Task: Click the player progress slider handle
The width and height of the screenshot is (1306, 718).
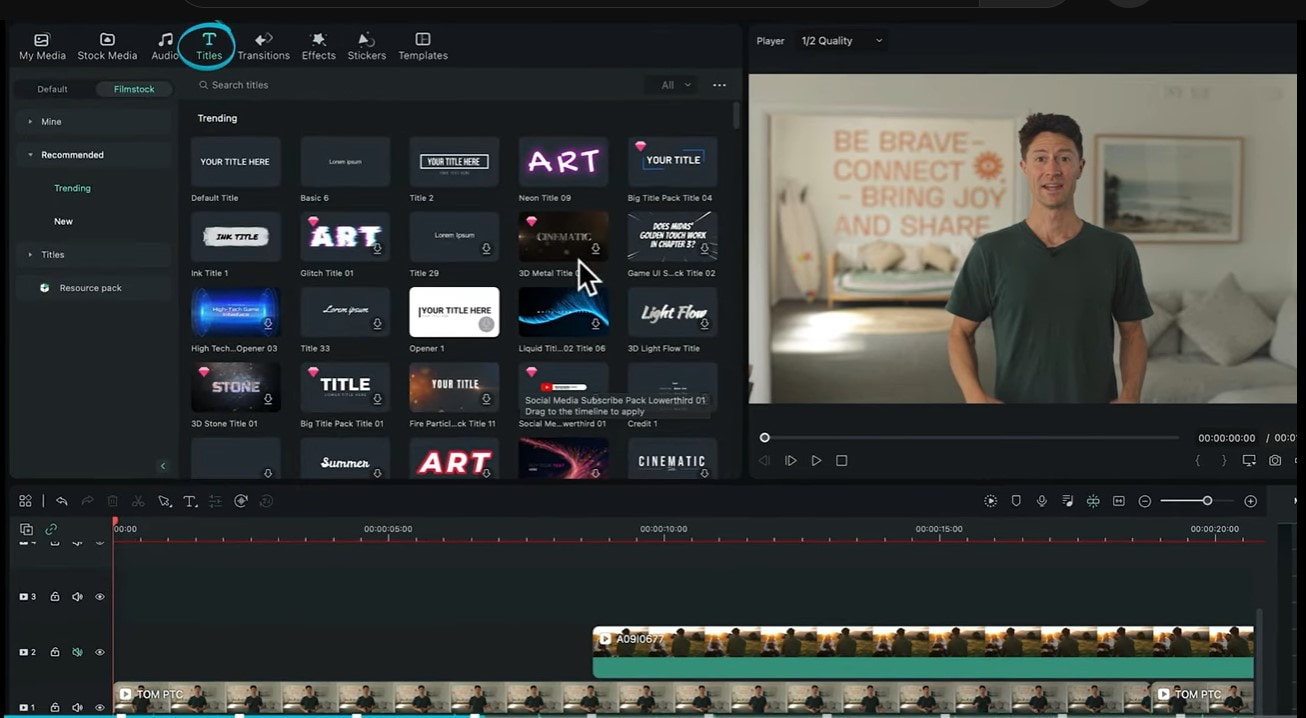Action: (765, 438)
